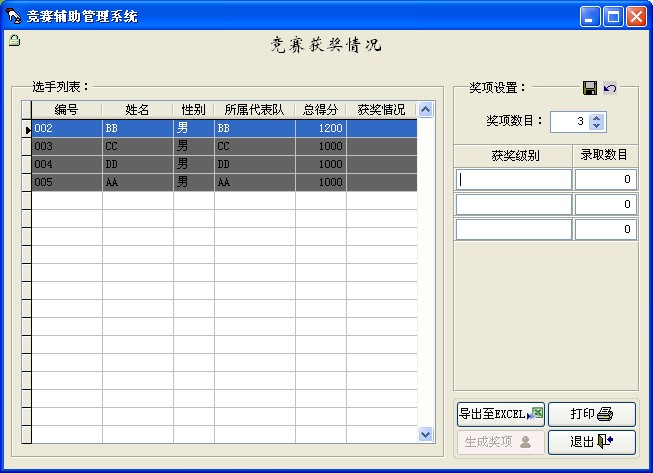
Task: Maximize the 竞赛辅助管理系统 window
Action: point(613,17)
